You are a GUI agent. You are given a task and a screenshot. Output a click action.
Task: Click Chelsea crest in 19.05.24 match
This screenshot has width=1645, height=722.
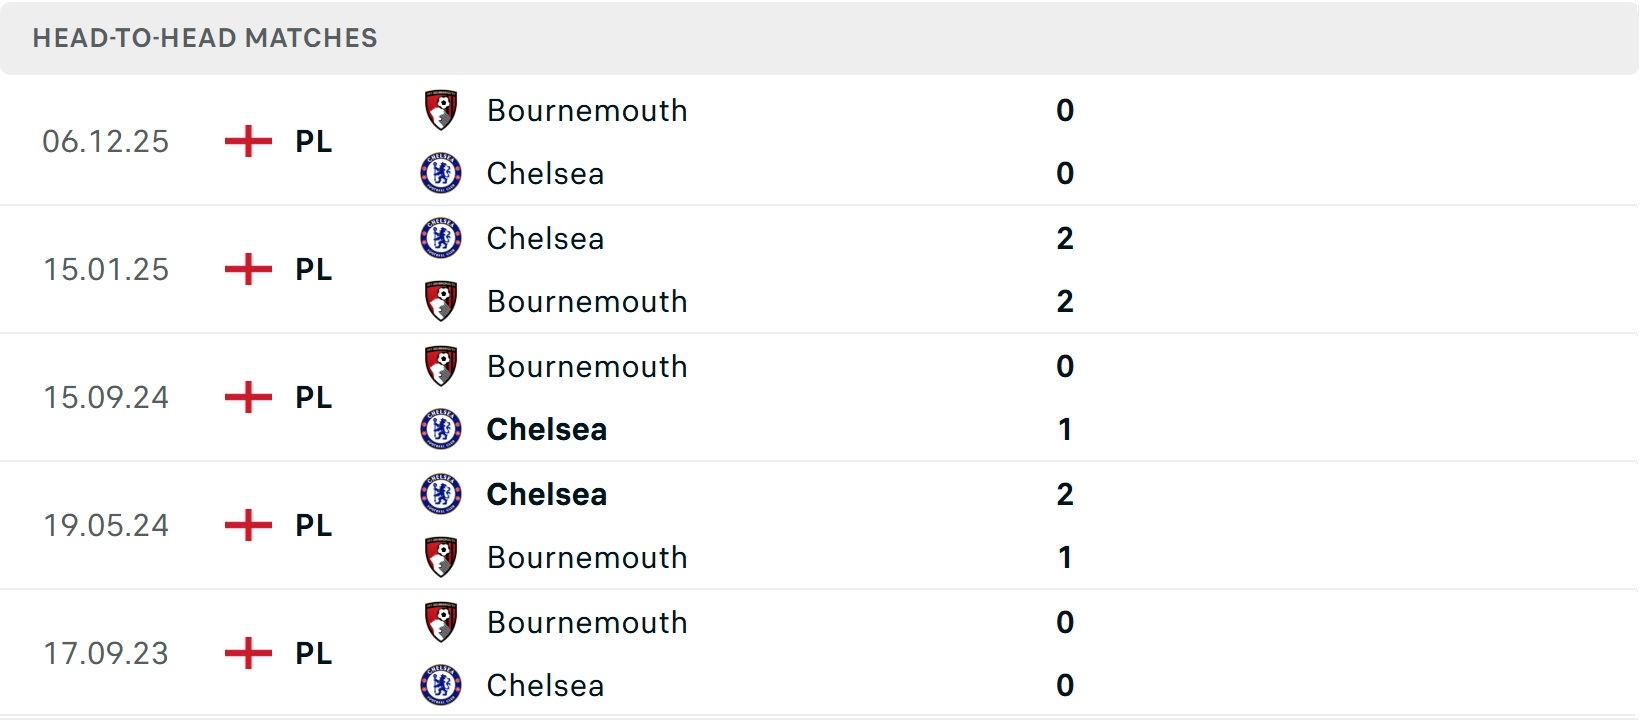[441, 495]
